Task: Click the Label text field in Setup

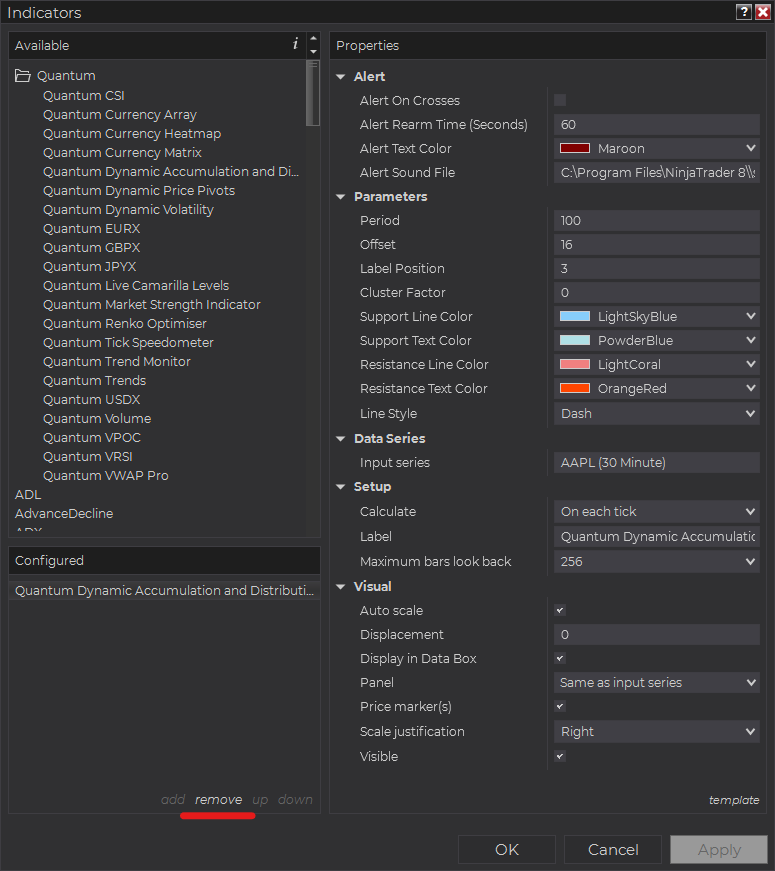Action: [x=657, y=536]
